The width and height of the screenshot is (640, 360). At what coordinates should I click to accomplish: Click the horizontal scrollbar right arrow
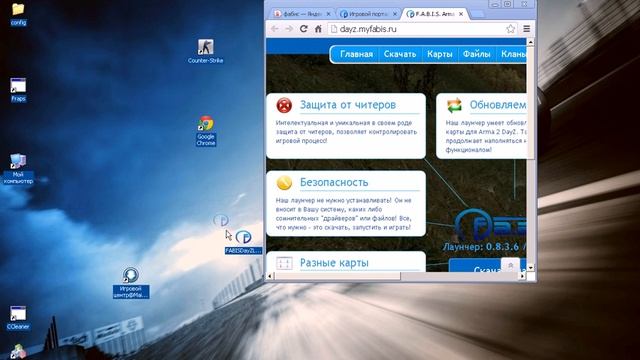(x=522, y=276)
